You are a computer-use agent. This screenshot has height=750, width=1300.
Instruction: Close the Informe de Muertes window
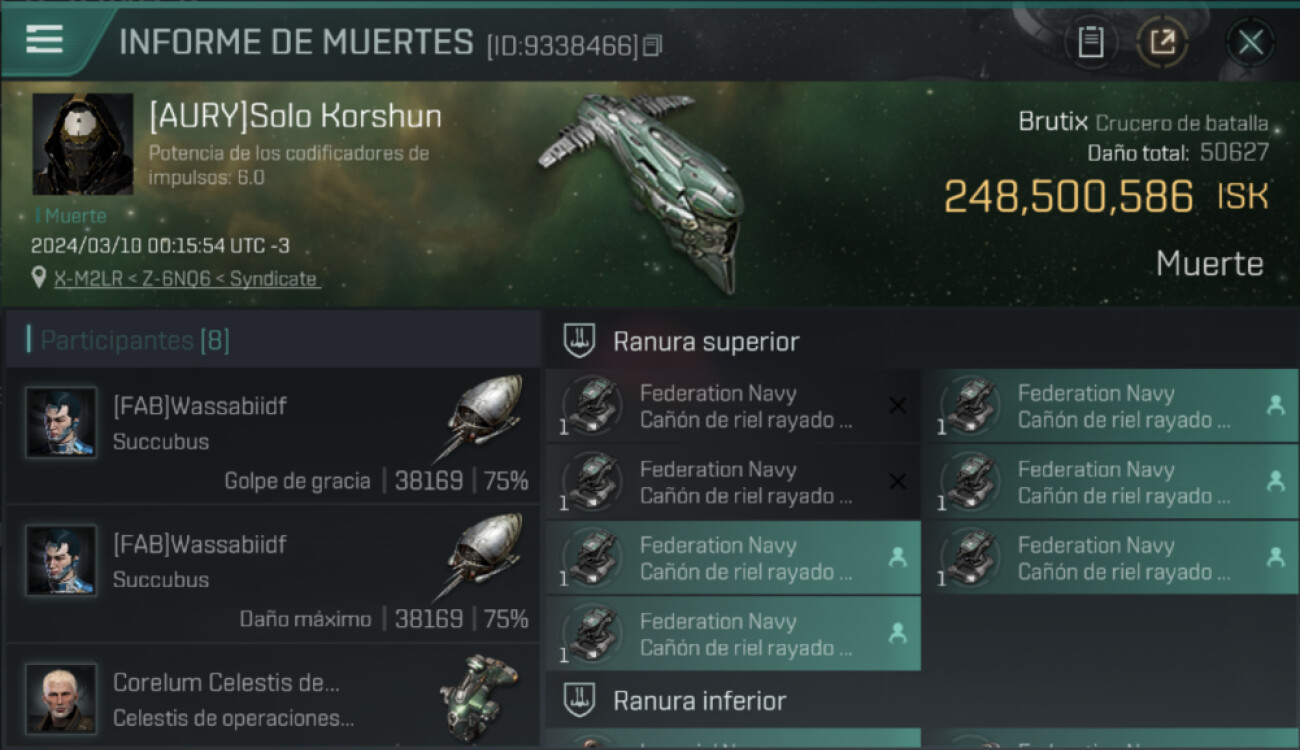[x=1250, y=42]
